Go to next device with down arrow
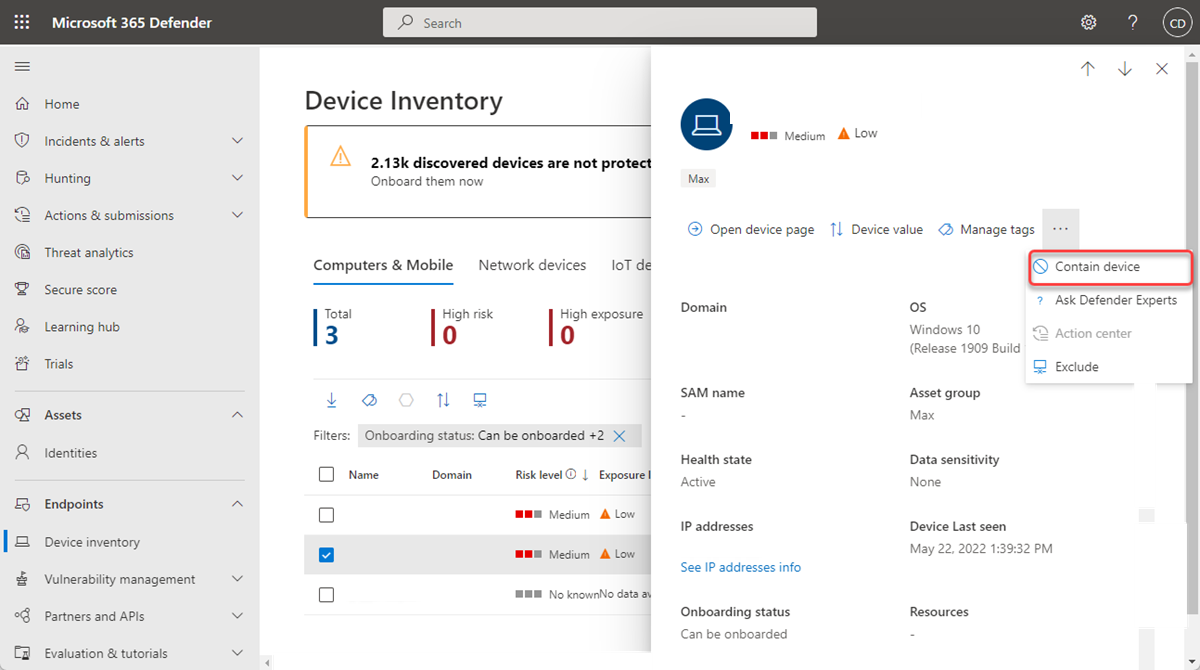1200x670 pixels. [x=1125, y=69]
